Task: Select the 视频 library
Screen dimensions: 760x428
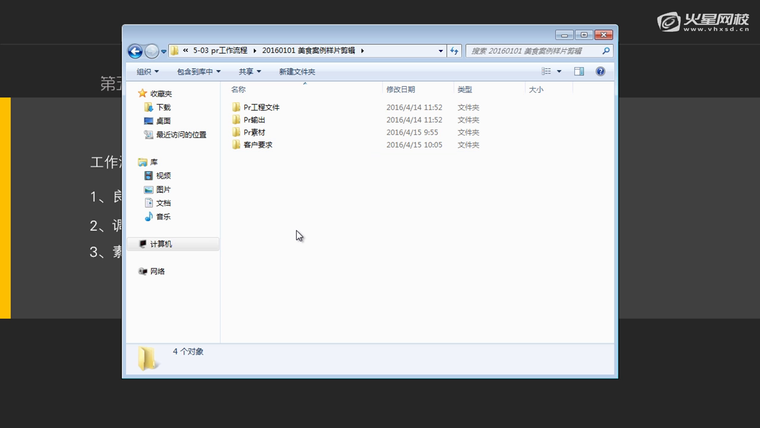Action: tap(163, 176)
